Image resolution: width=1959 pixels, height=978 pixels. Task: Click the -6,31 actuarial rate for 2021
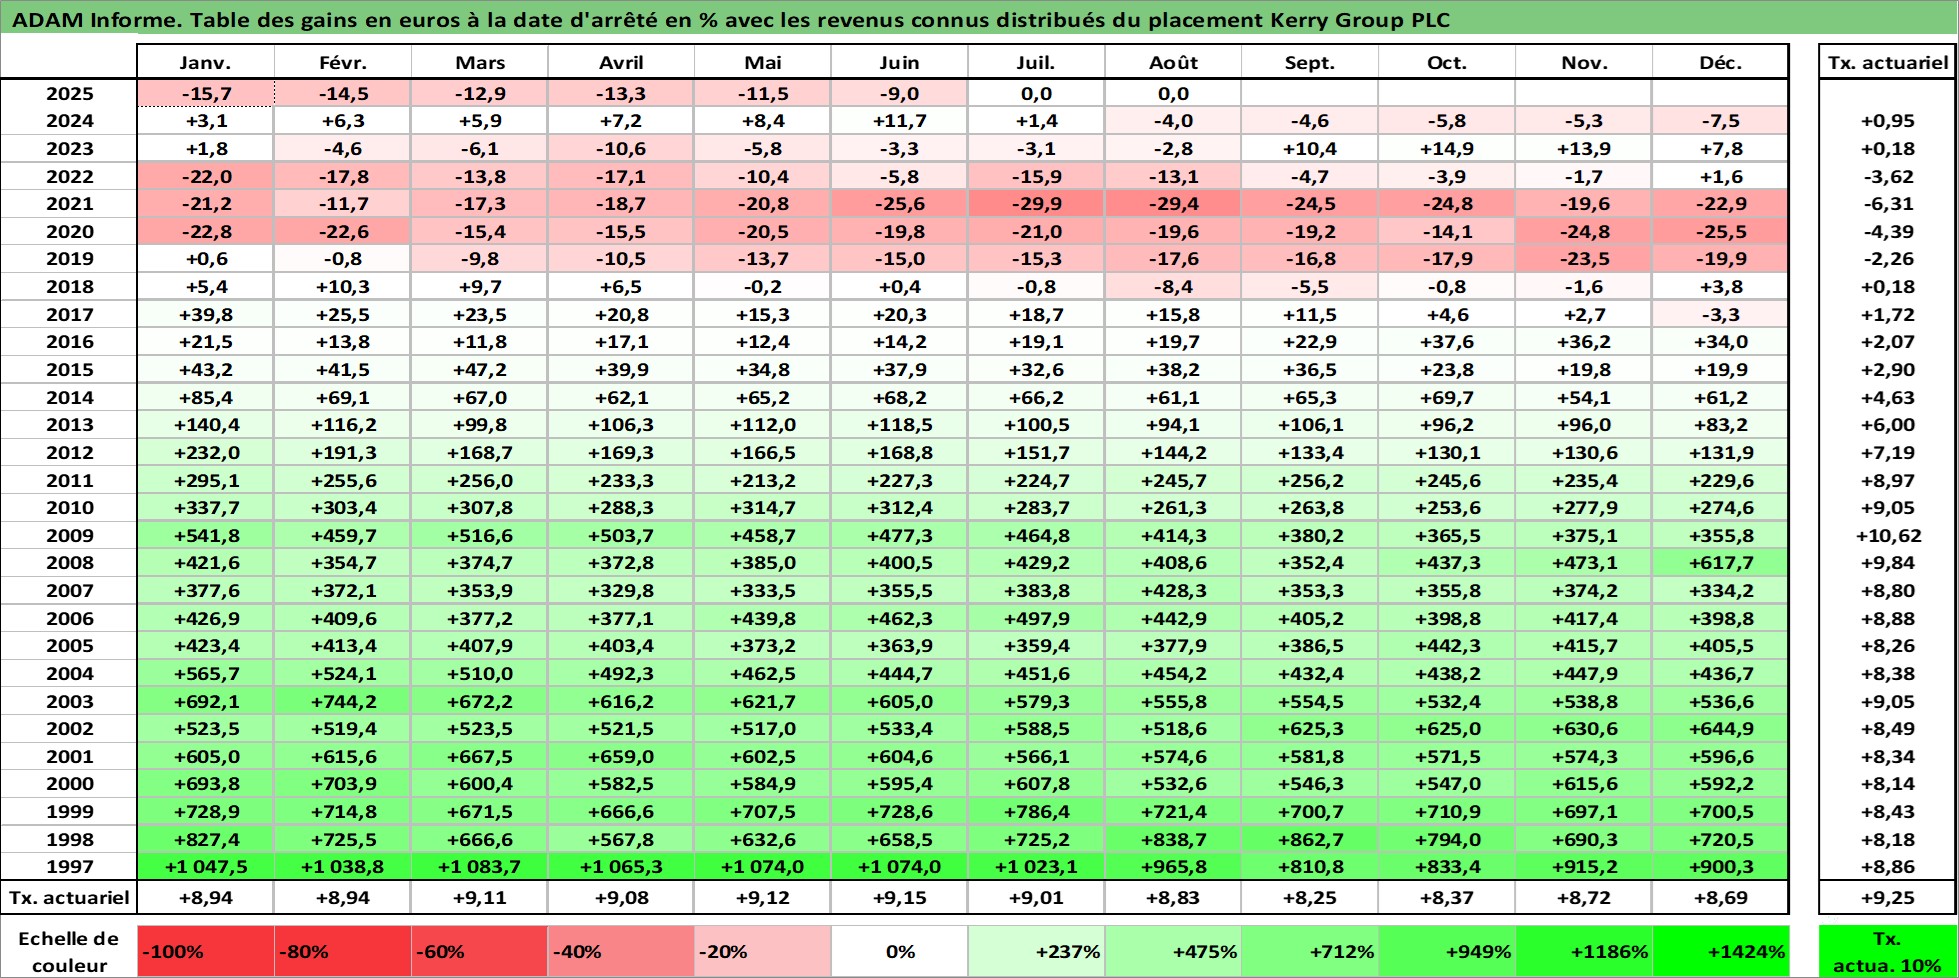[1887, 203]
